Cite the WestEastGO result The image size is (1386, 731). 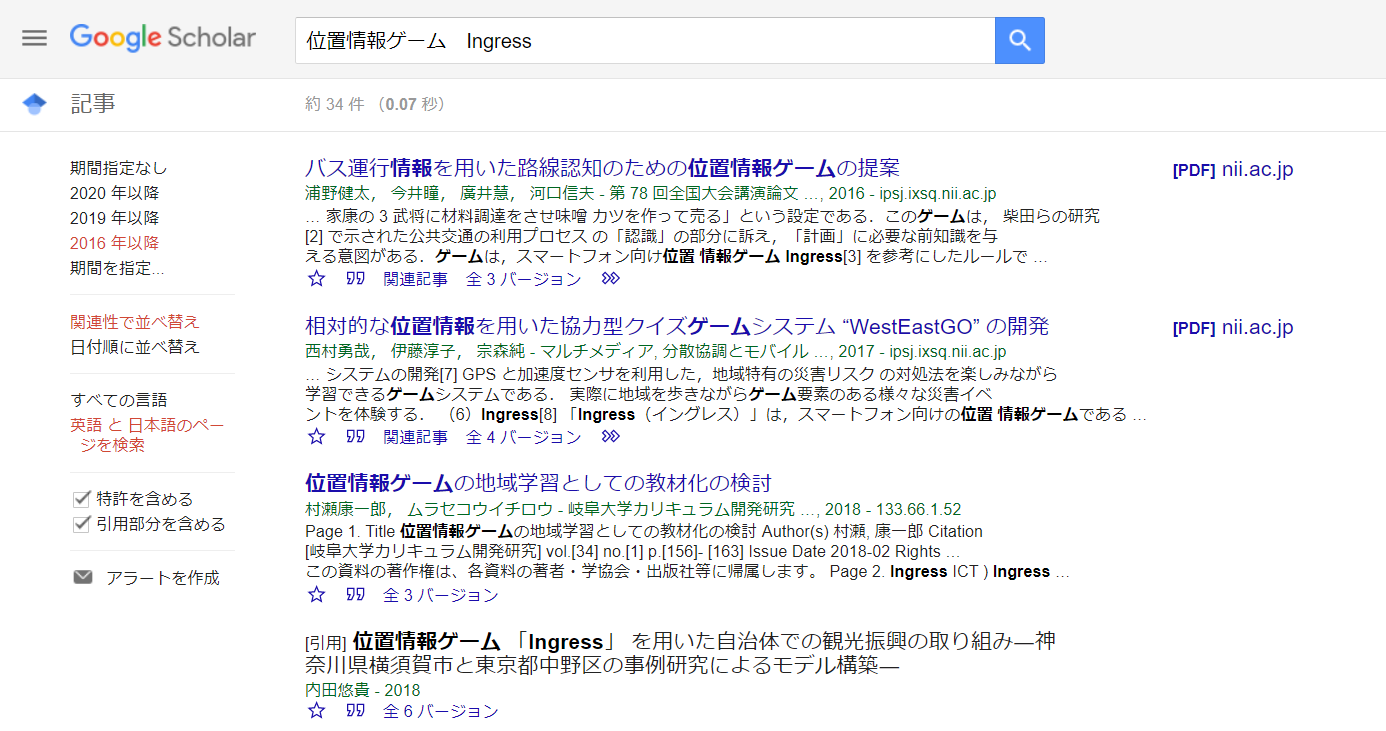[355, 437]
